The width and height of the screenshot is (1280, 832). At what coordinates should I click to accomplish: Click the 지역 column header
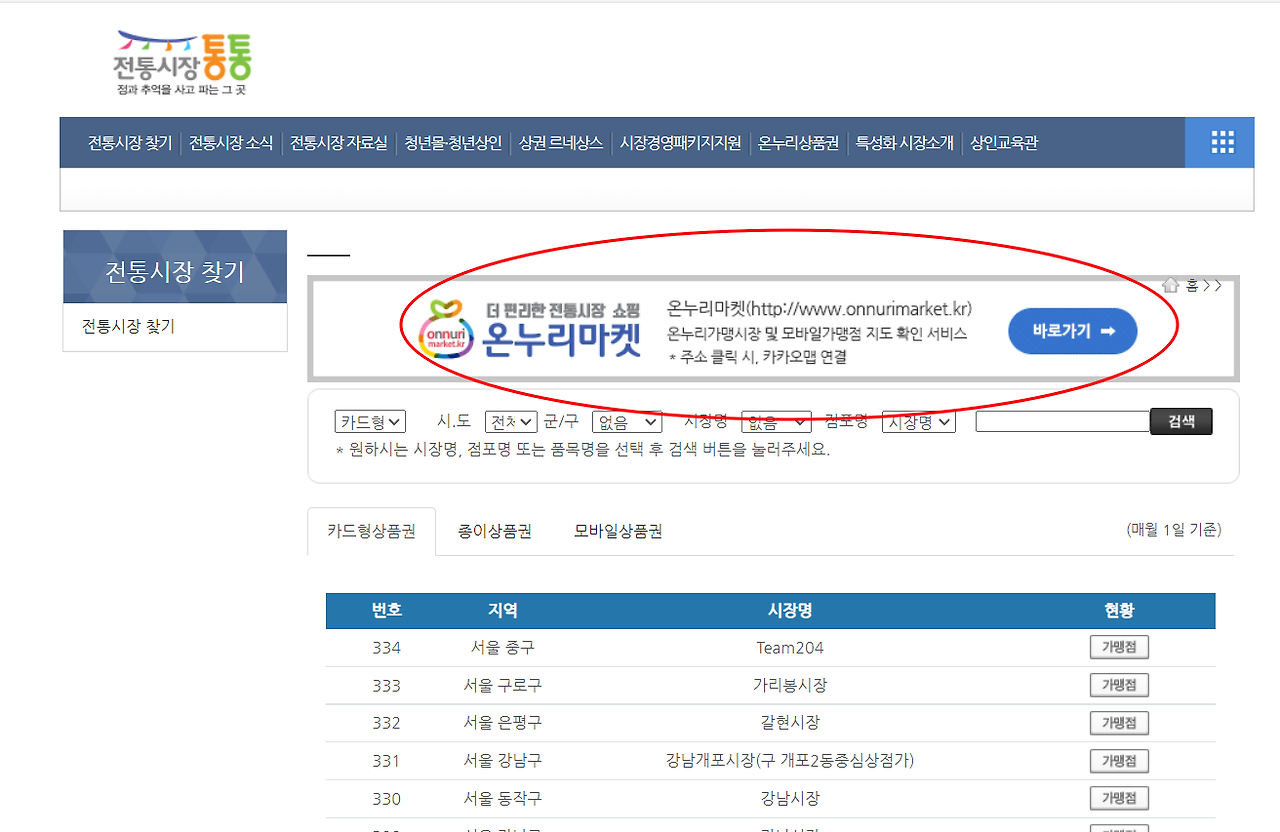pos(502,611)
